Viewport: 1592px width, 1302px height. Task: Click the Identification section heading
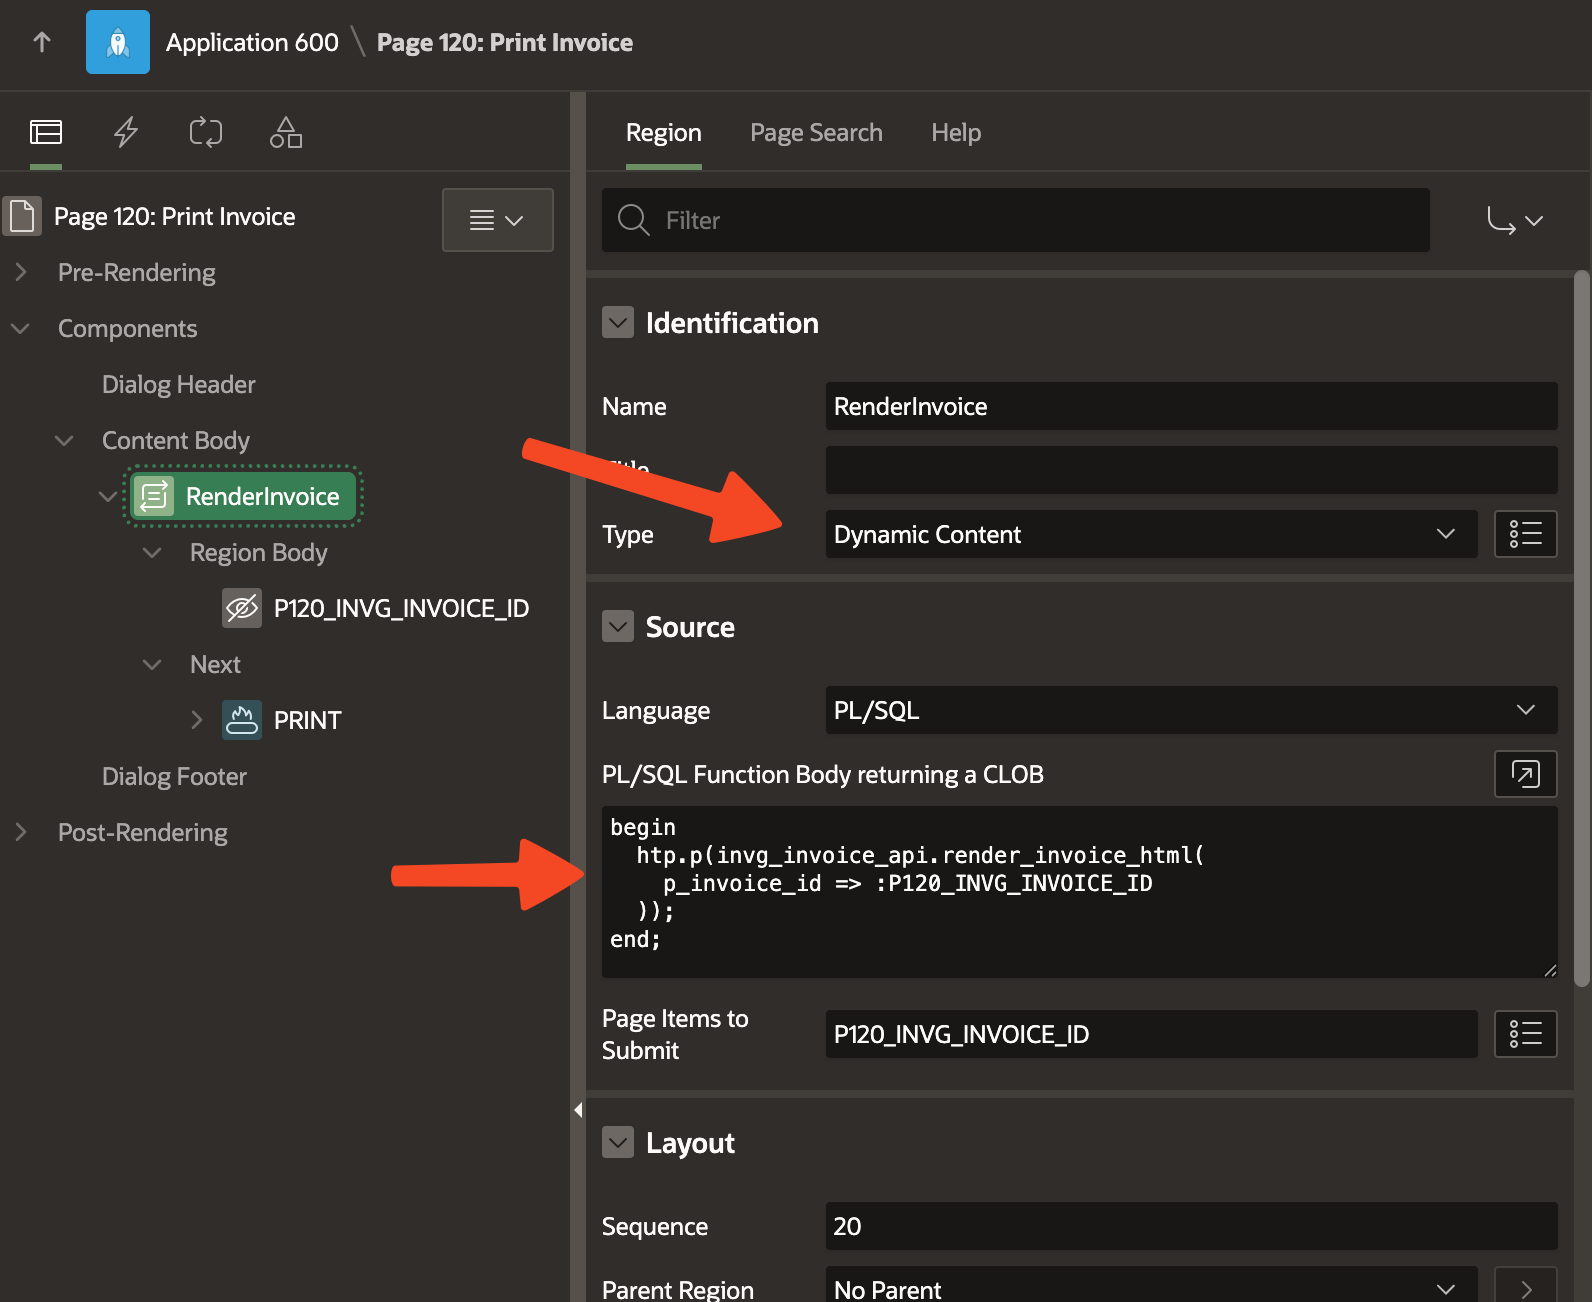point(732,322)
